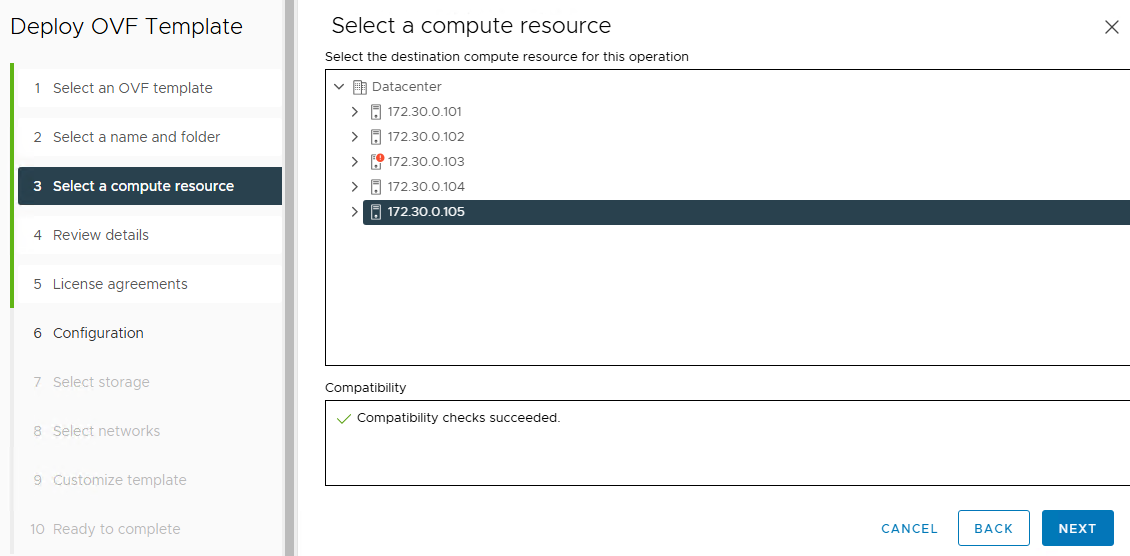Viewport: 1130px width, 556px height.
Task: Select host 172.30.0.102 as compute resource
Action: pyautogui.click(x=426, y=137)
